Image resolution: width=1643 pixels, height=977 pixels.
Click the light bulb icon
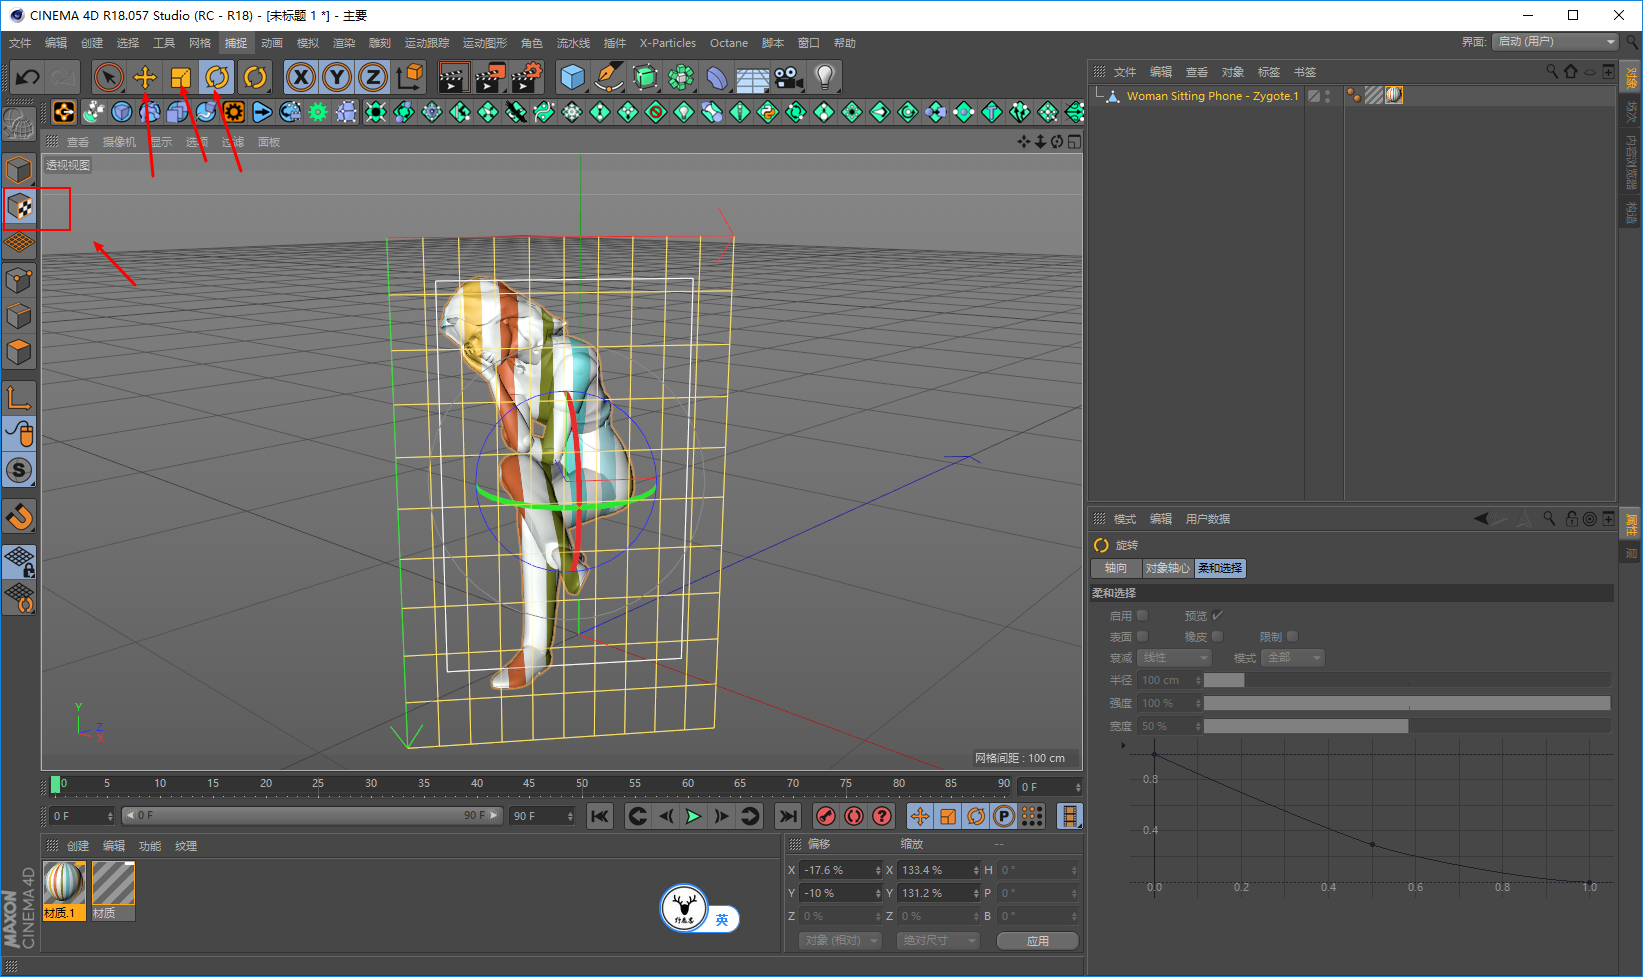coord(824,77)
